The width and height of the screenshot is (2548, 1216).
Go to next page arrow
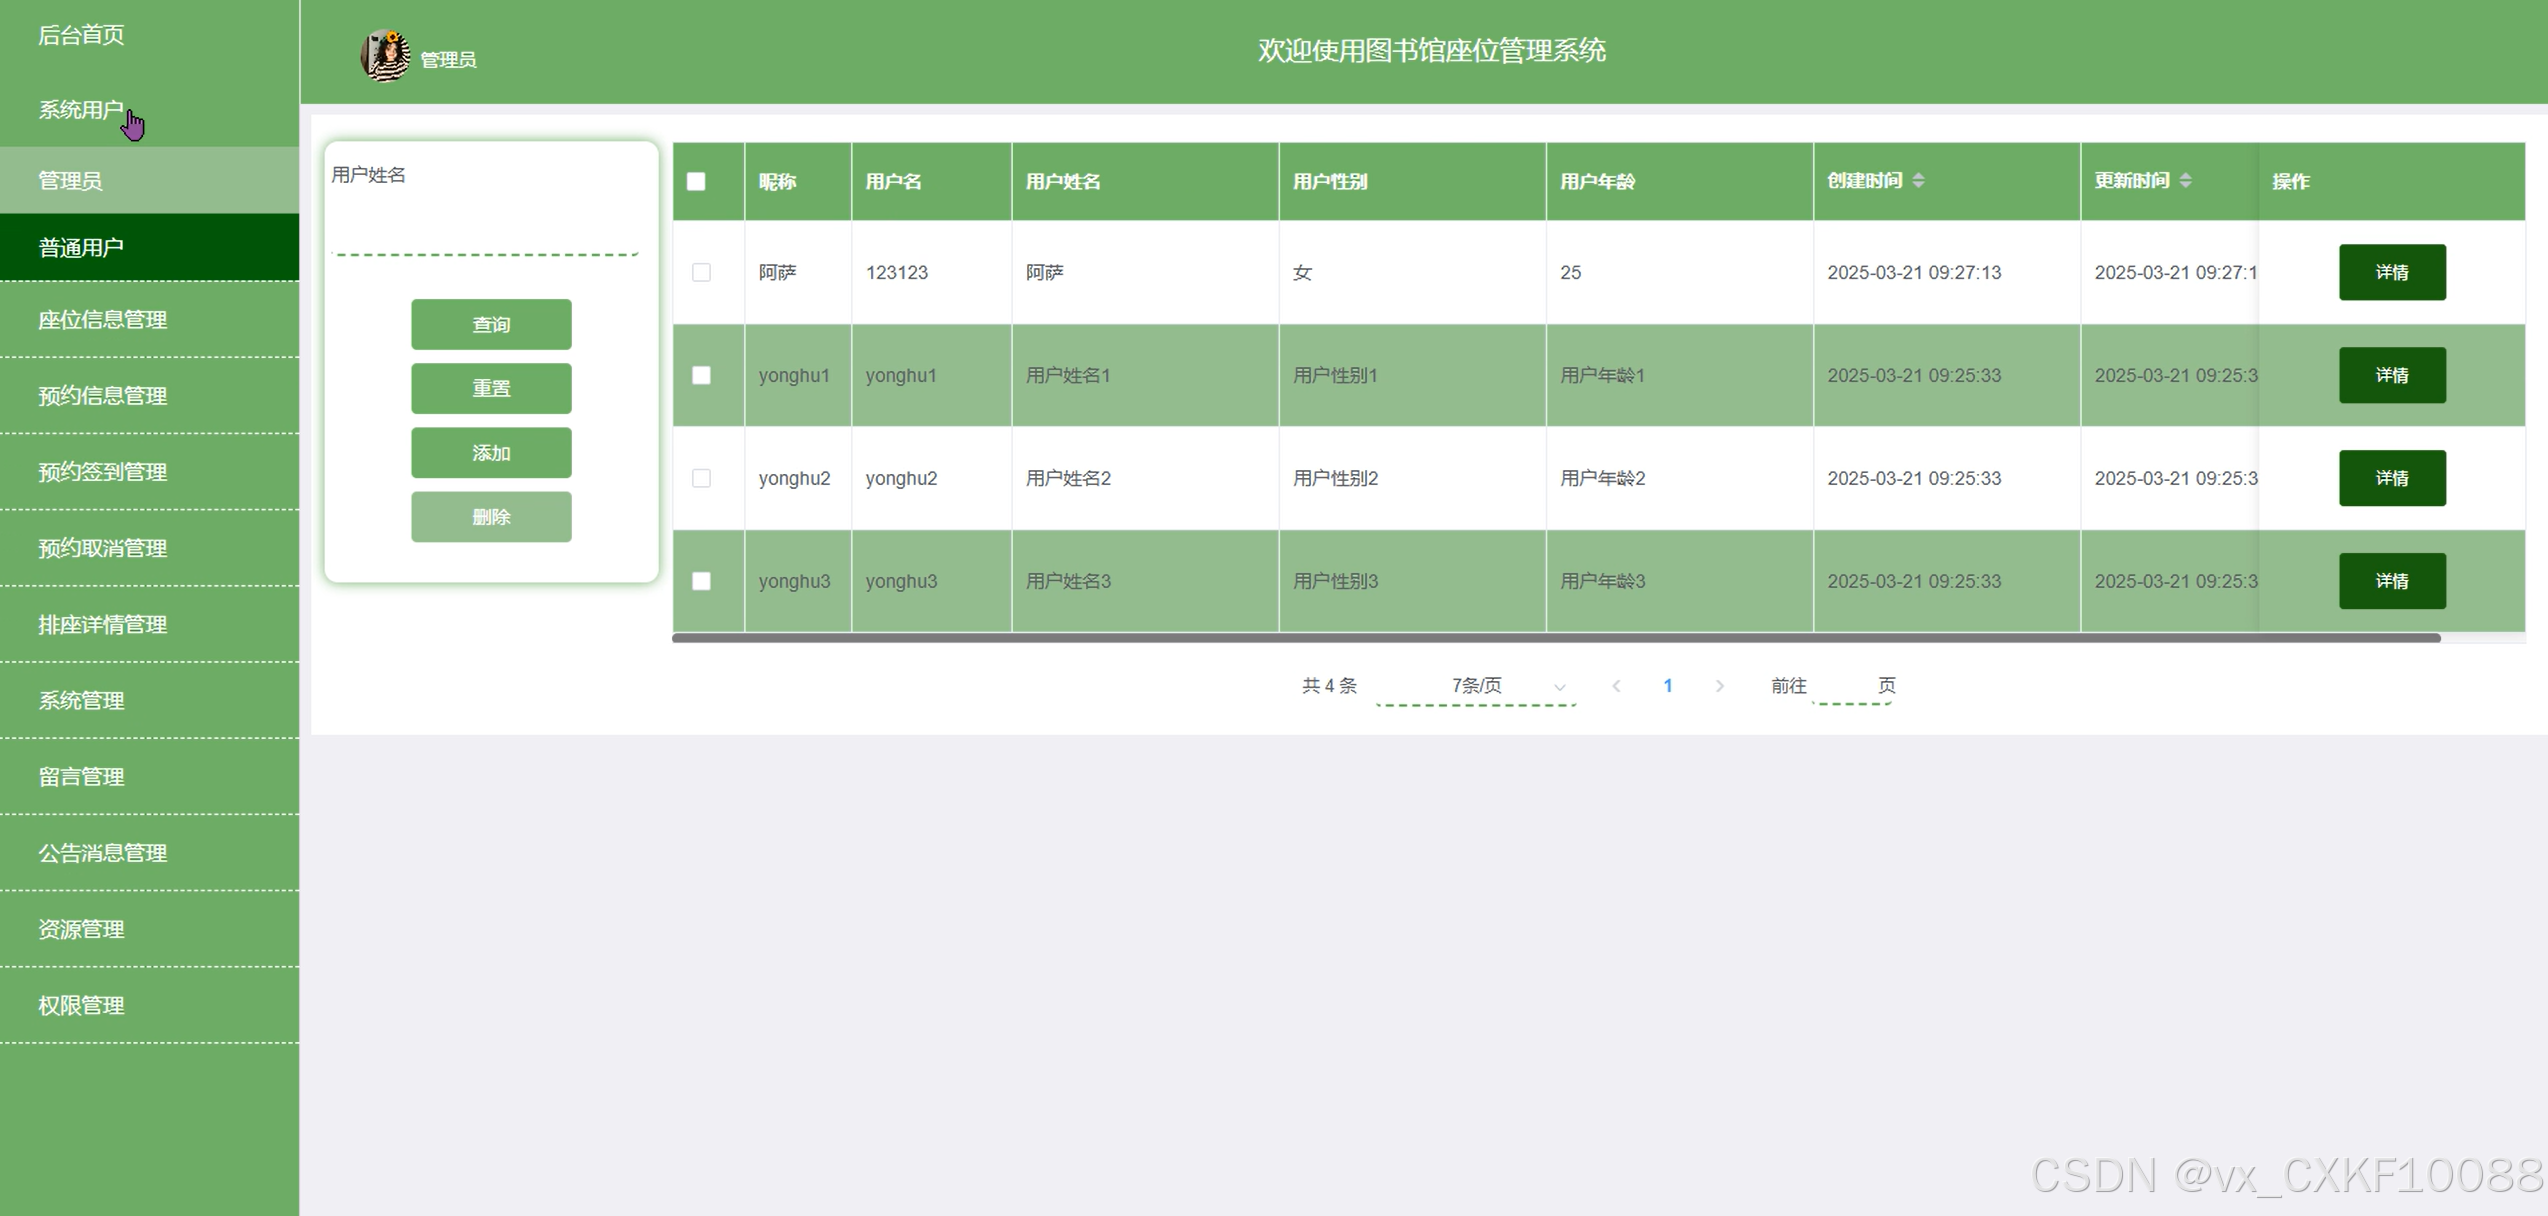[1719, 686]
